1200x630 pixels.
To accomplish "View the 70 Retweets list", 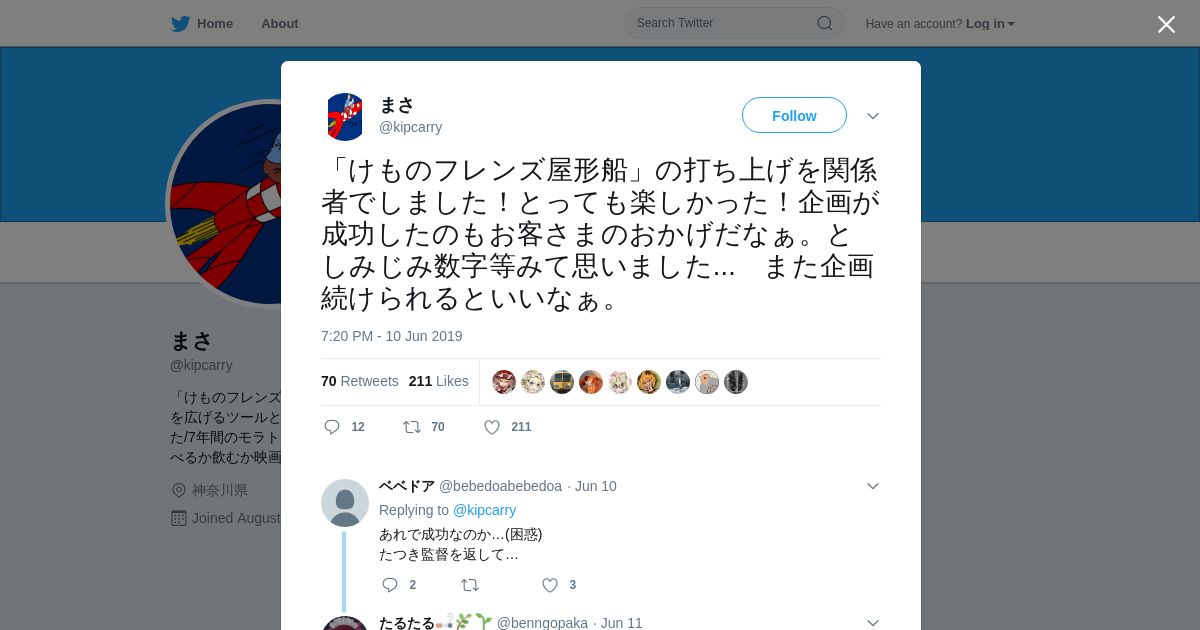I will pos(360,381).
